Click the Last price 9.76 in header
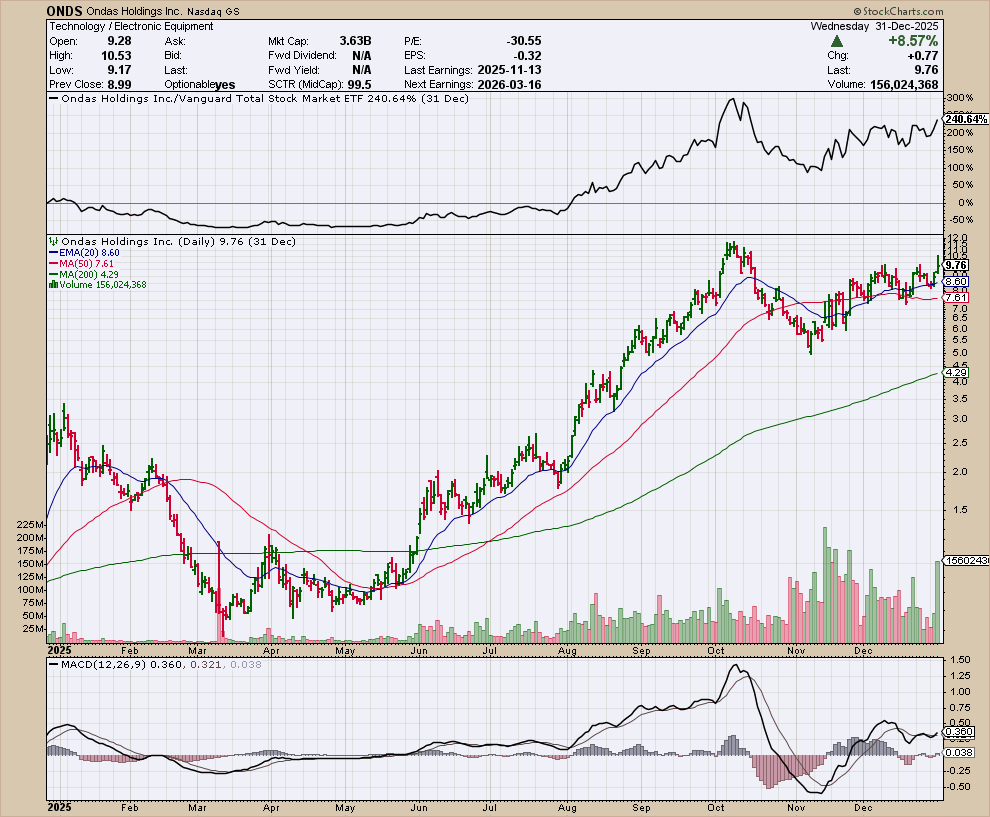Screen dimensions: 990x817 (x=926, y=70)
